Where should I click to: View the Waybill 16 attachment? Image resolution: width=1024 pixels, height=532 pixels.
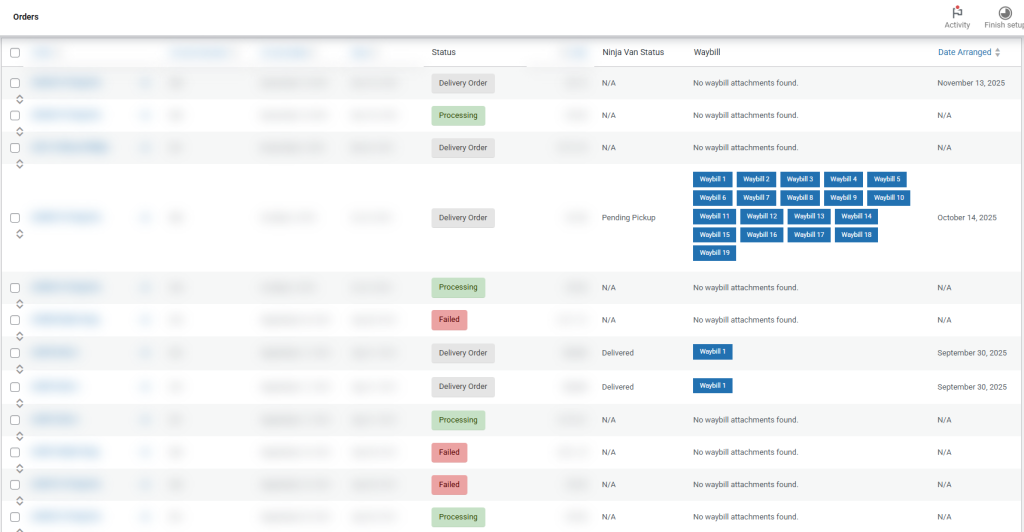click(x=761, y=235)
